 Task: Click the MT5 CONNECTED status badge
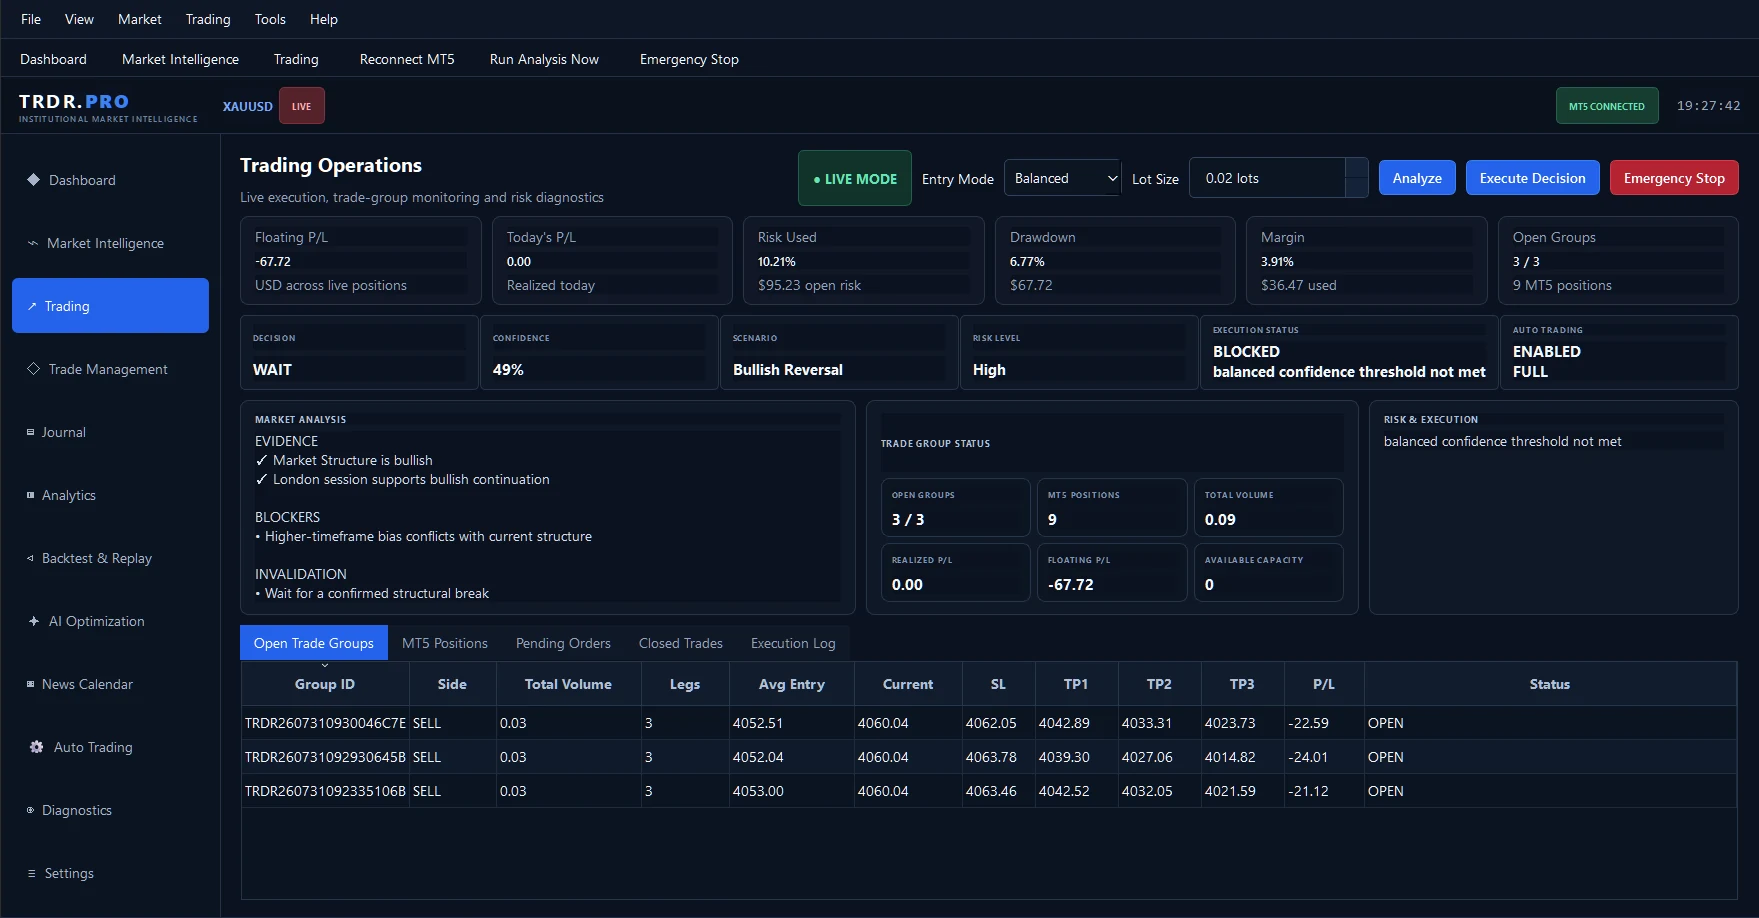click(1607, 106)
